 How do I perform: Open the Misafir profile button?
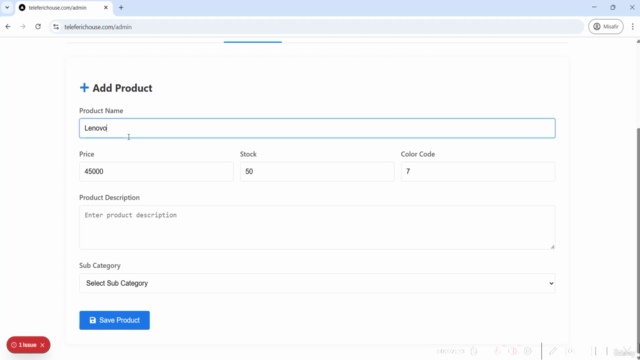[x=606, y=27]
